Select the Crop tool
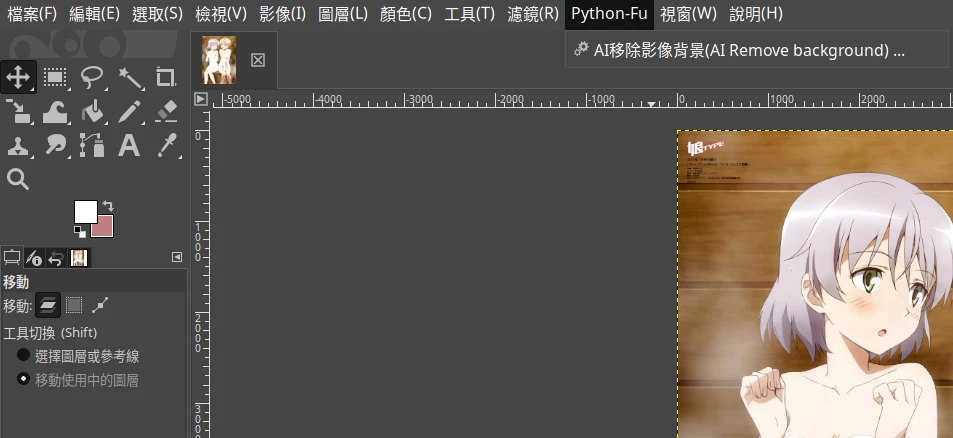 [166, 77]
